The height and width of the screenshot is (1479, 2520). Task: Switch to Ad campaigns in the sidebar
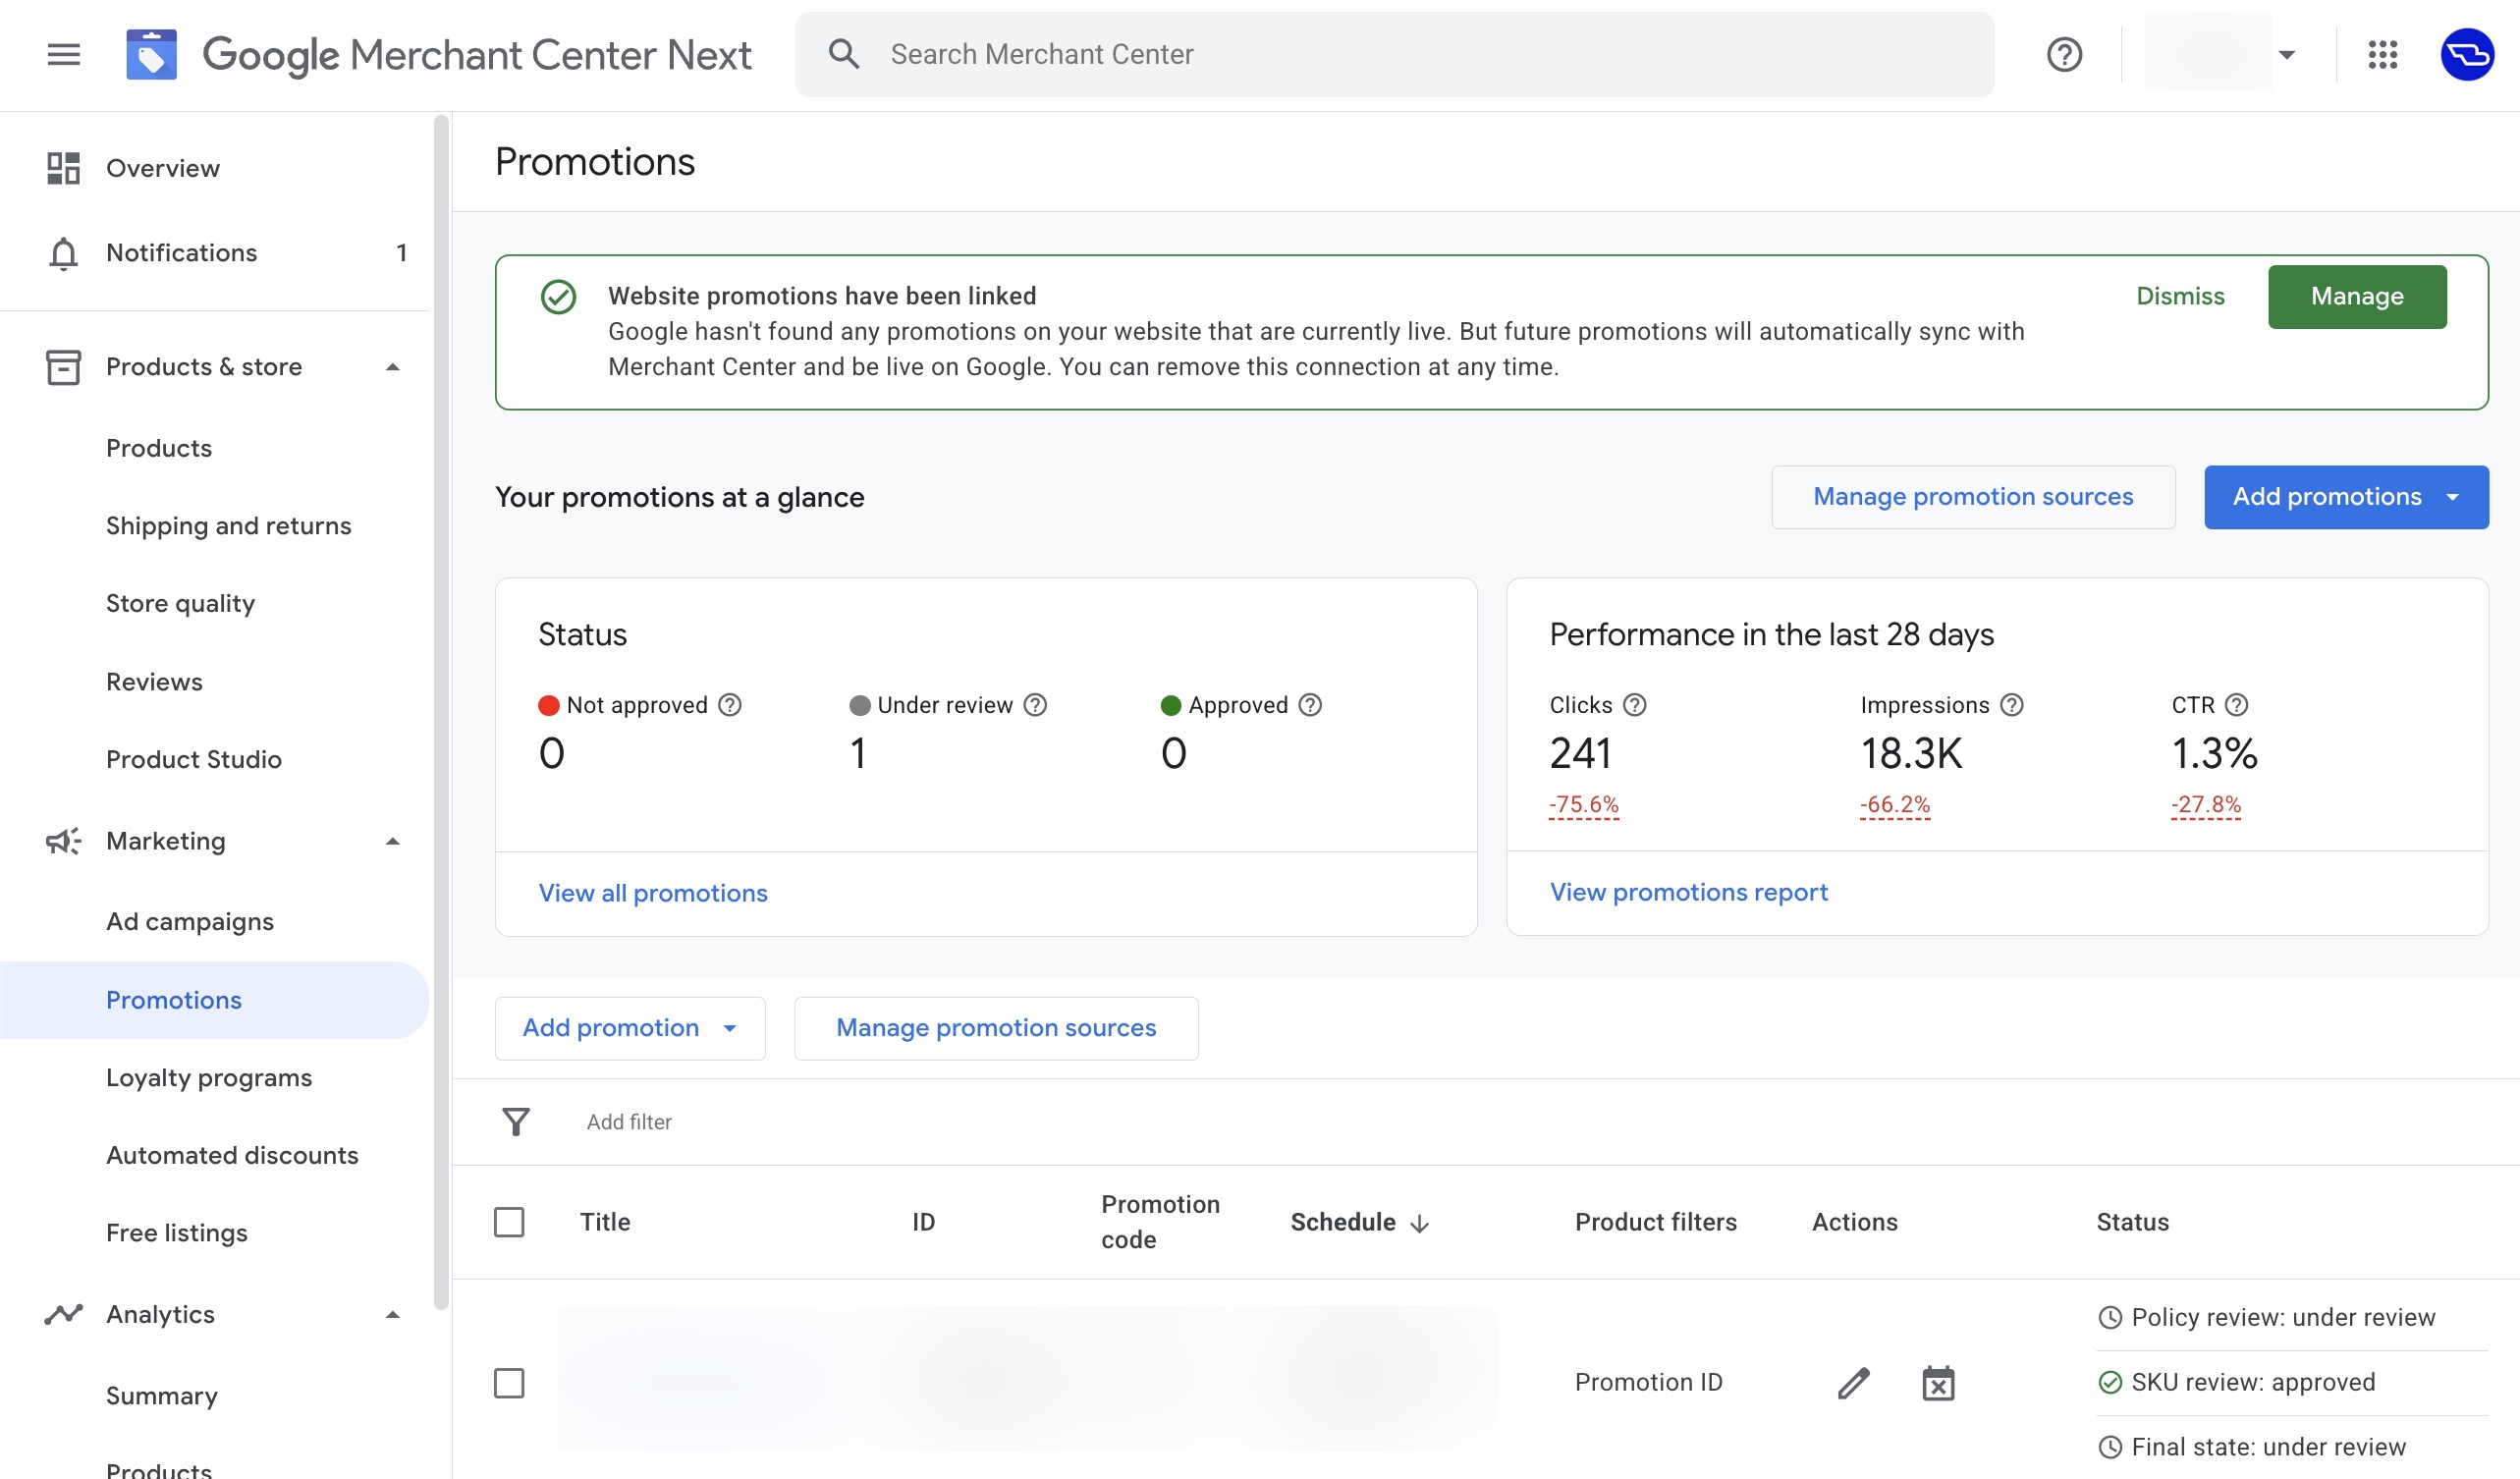coord(190,921)
